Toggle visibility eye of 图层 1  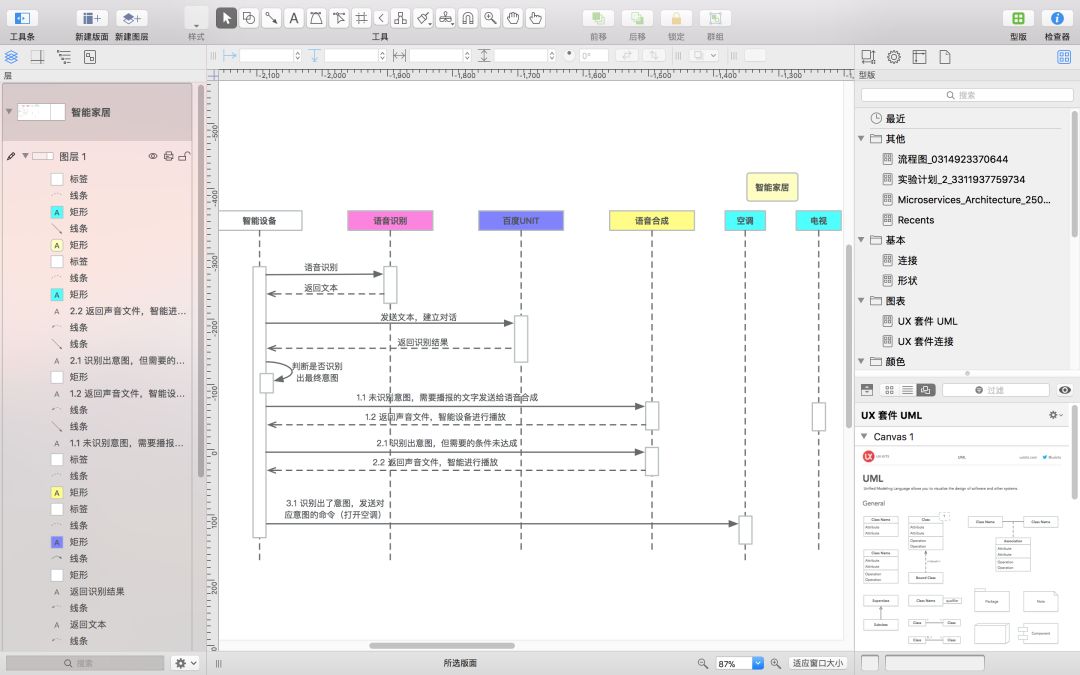click(x=153, y=156)
